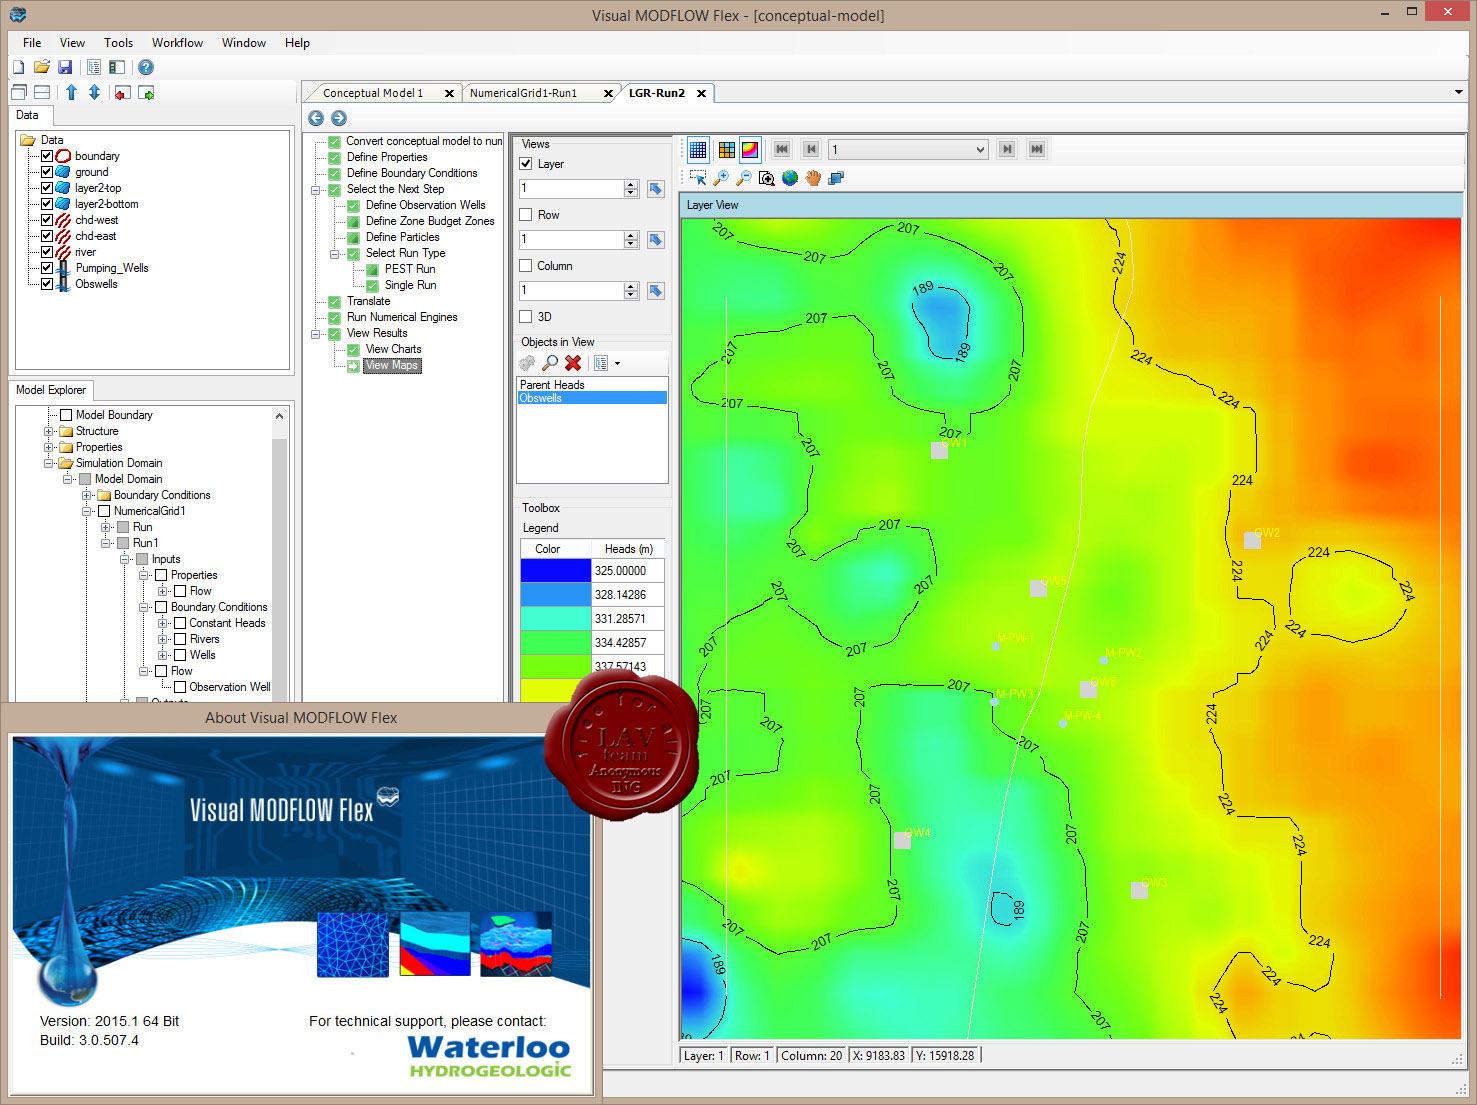This screenshot has height=1105, width=1477.
Task: Toggle color cell shading icon
Action: pyautogui.click(x=726, y=150)
